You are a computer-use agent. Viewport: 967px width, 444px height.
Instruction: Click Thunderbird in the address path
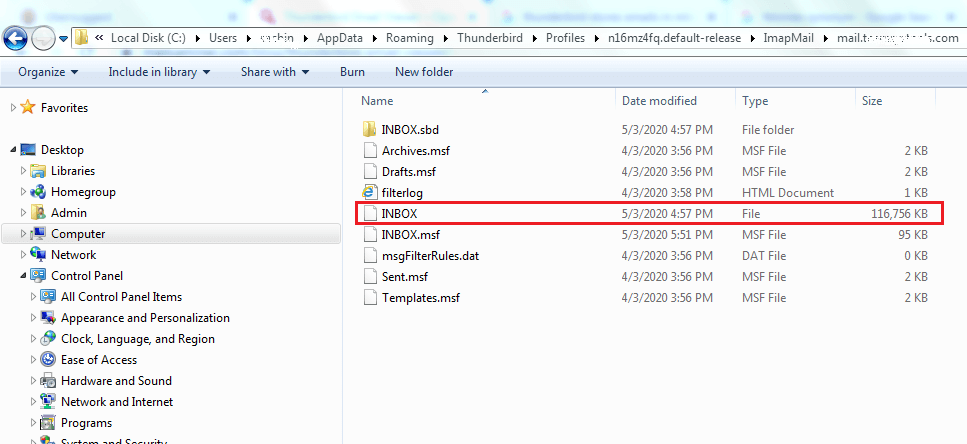click(490, 38)
